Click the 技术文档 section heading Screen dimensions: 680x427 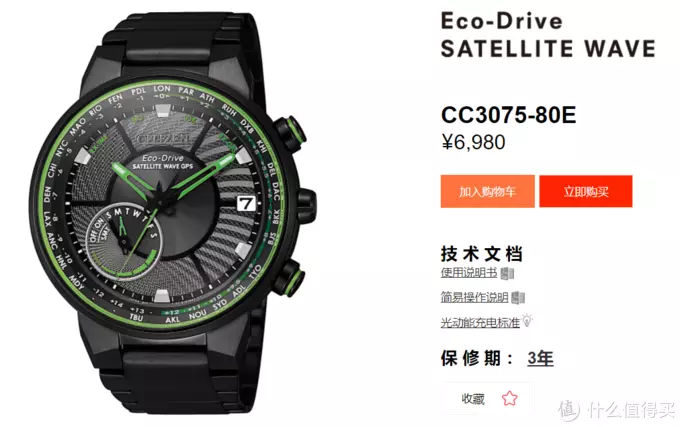point(482,254)
